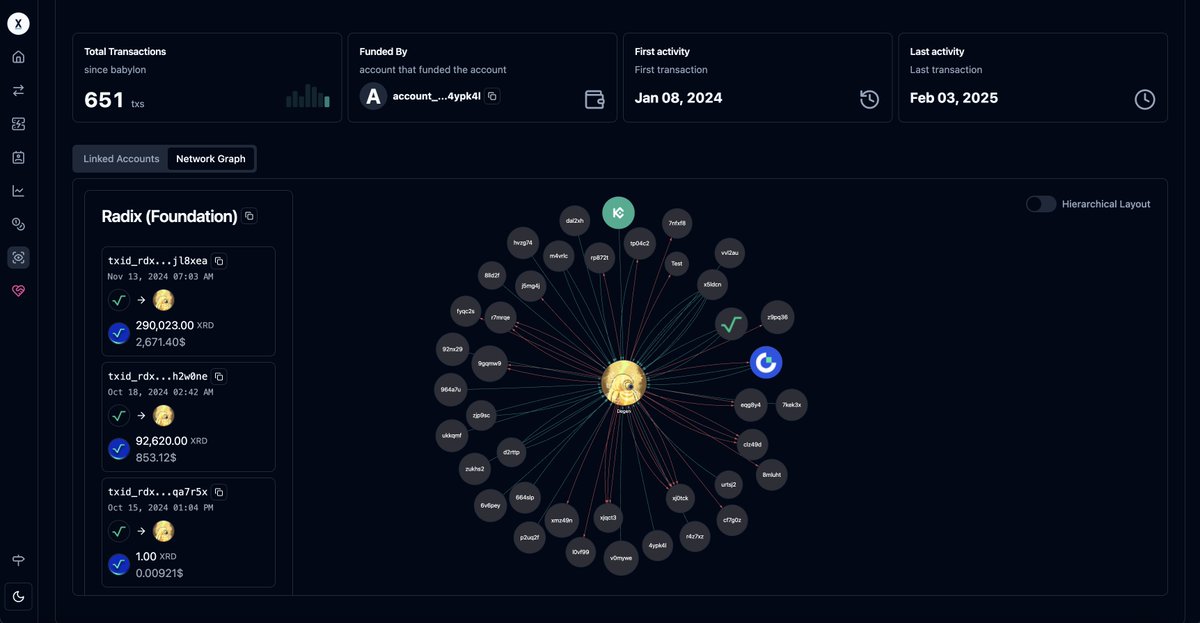Viewport: 1200px width, 623px height.
Task: Select graph node clz49d
Action: click(x=752, y=444)
